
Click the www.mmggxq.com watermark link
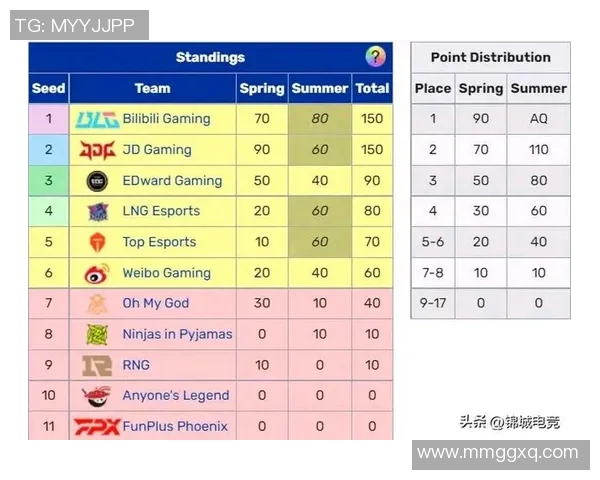pos(497,453)
